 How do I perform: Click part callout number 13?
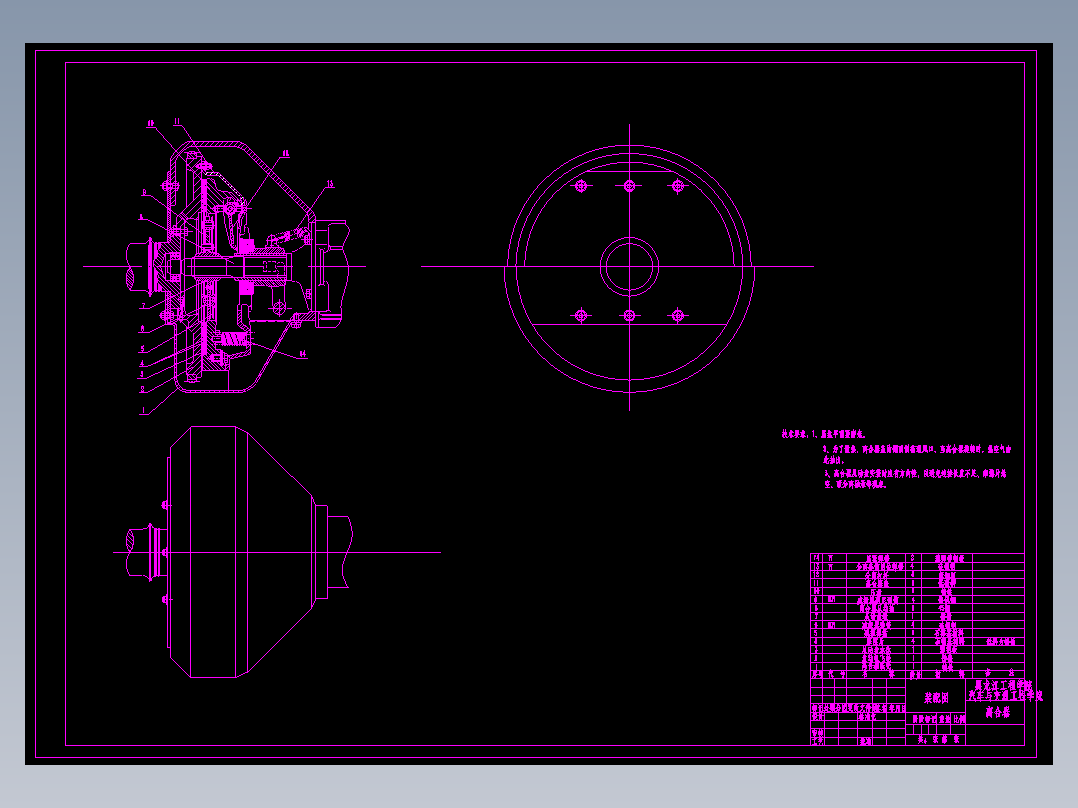[x=330, y=184]
